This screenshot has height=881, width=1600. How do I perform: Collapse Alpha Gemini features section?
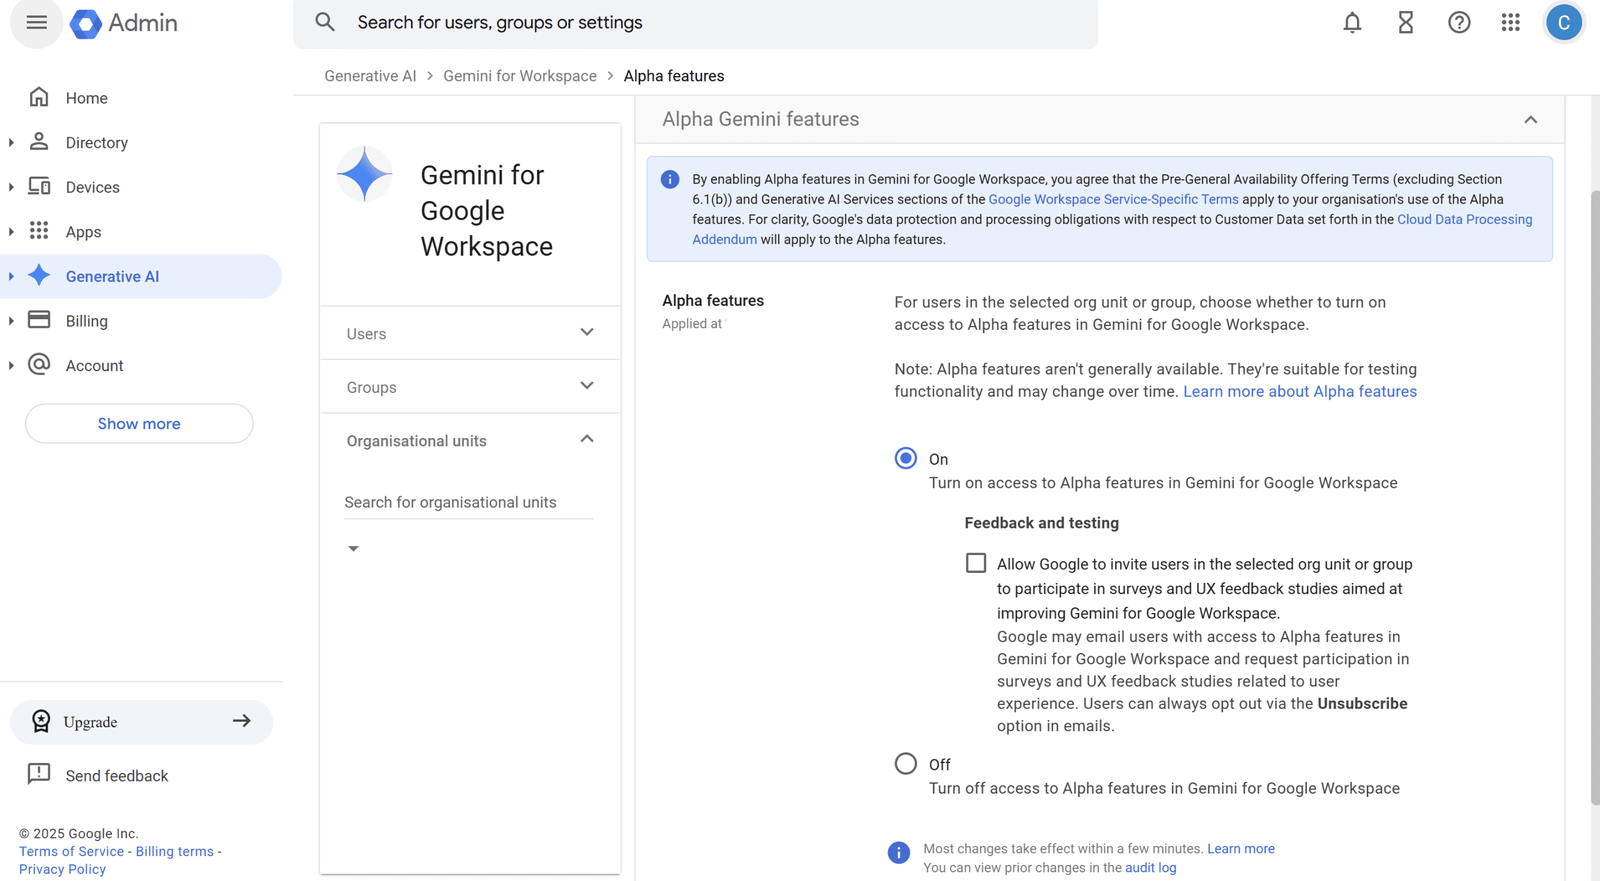(1531, 119)
